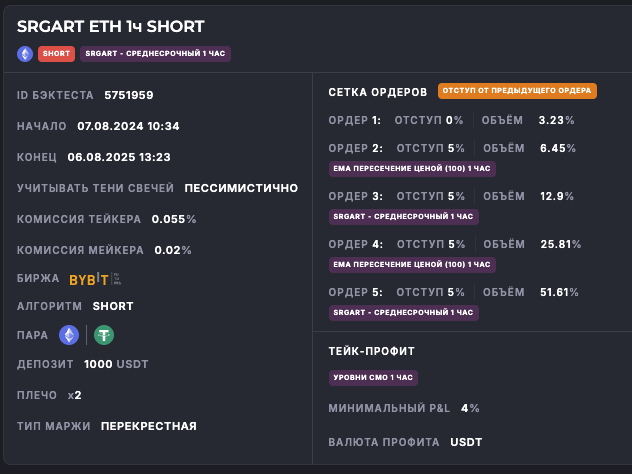Click the Ethereum coin icon in the ПАРА row
Screen dimensions: 632x474
coord(69,336)
